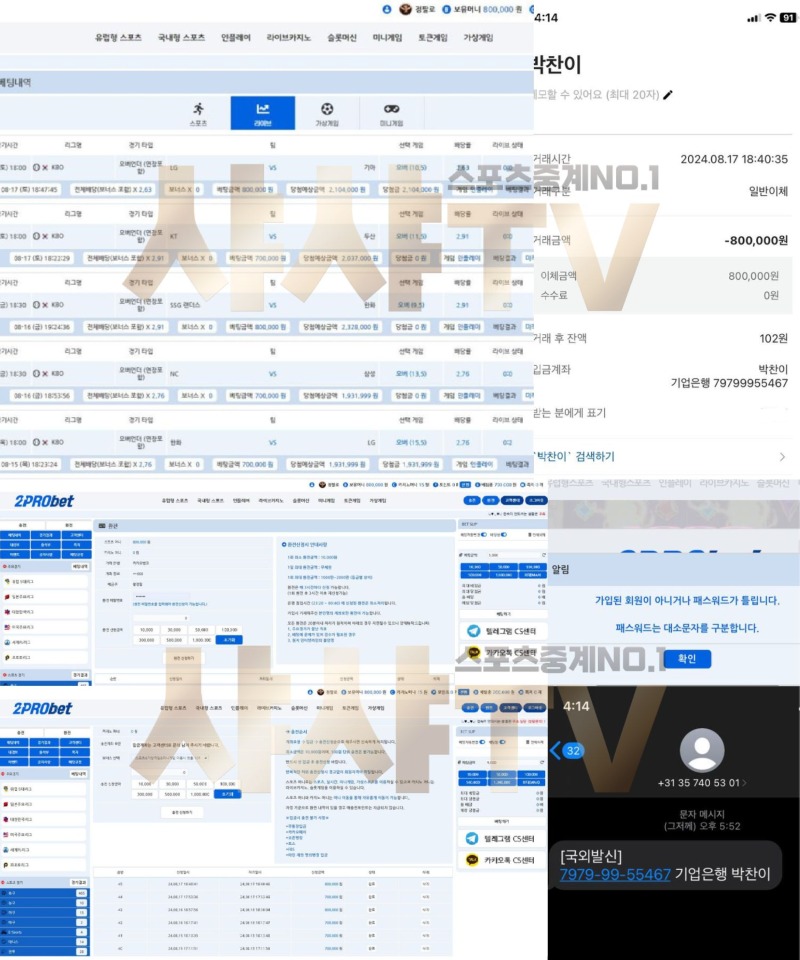This screenshot has height=960, width=800.
Task: Tap the sender contact avatar in messages
Action: click(x=702, y=751)
